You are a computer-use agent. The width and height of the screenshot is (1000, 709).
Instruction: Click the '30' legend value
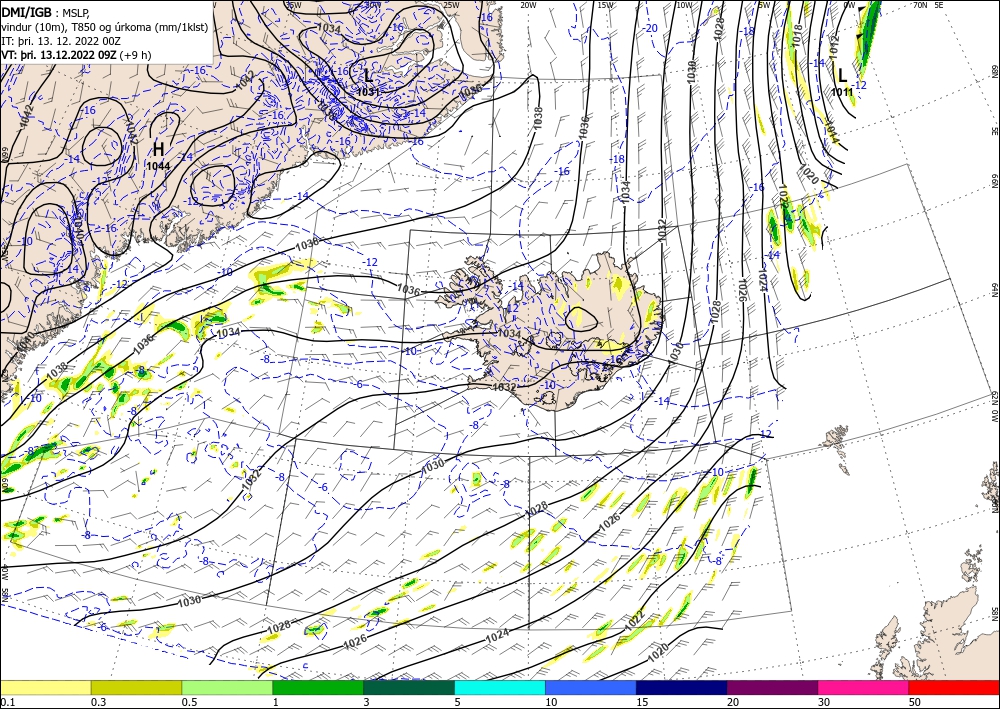(825, 702)
